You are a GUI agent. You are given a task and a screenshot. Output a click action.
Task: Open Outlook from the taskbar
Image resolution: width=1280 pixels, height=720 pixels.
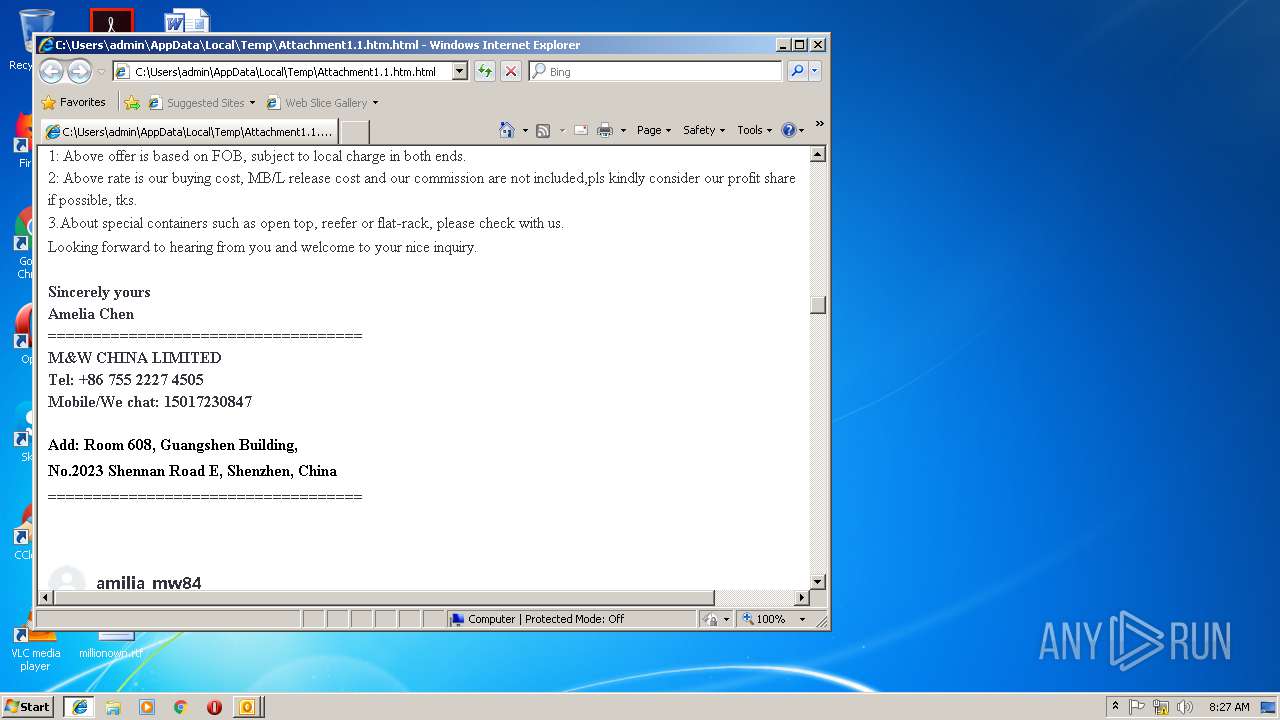point(247,706)
